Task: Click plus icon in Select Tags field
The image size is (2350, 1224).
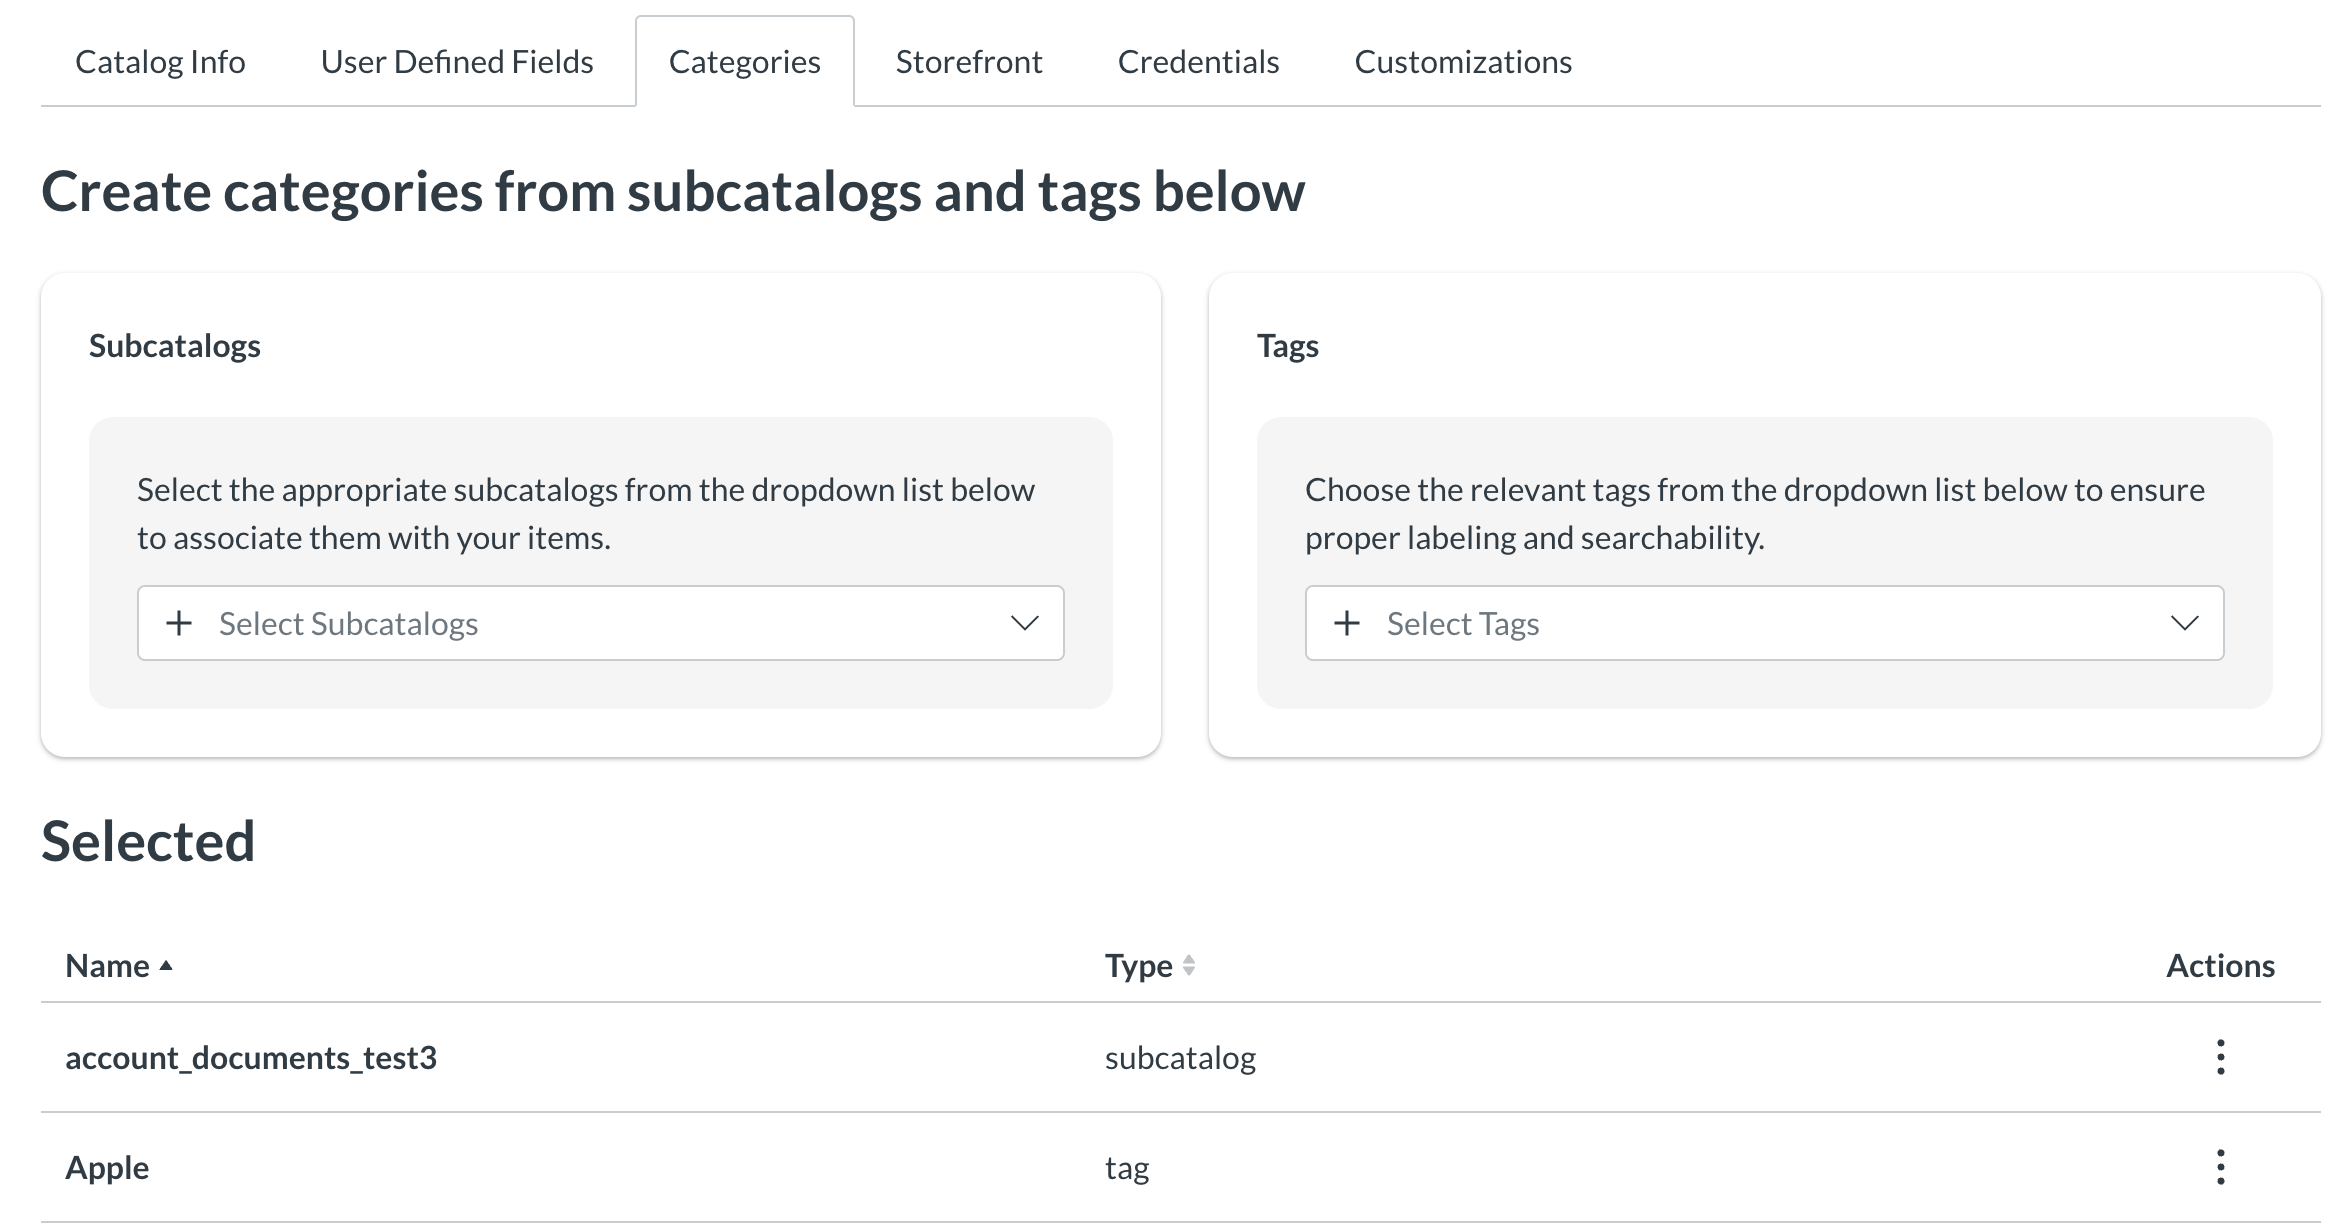Action: 1347,623
